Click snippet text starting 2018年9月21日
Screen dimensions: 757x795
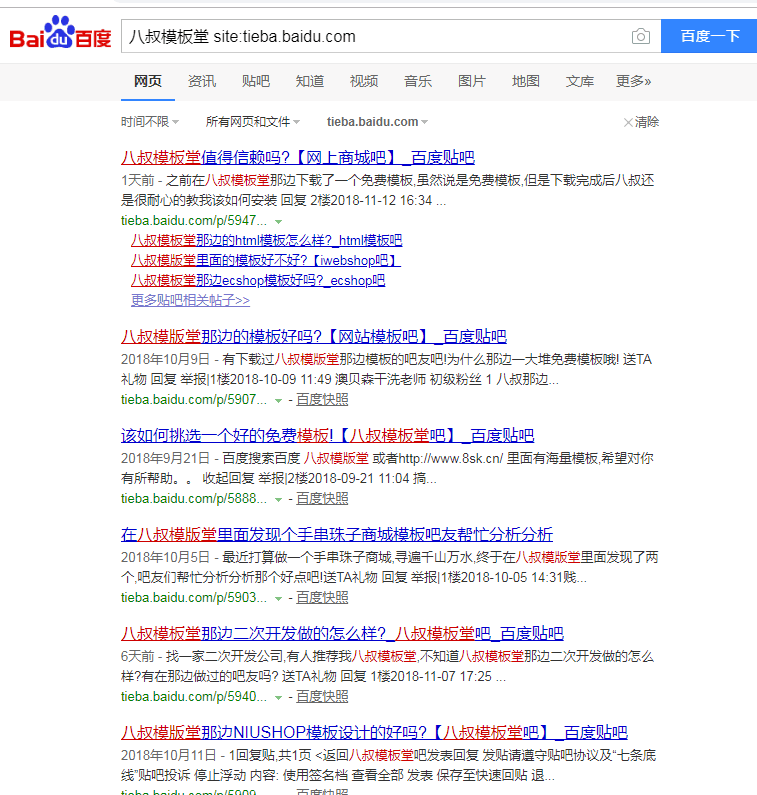point(387,468)
